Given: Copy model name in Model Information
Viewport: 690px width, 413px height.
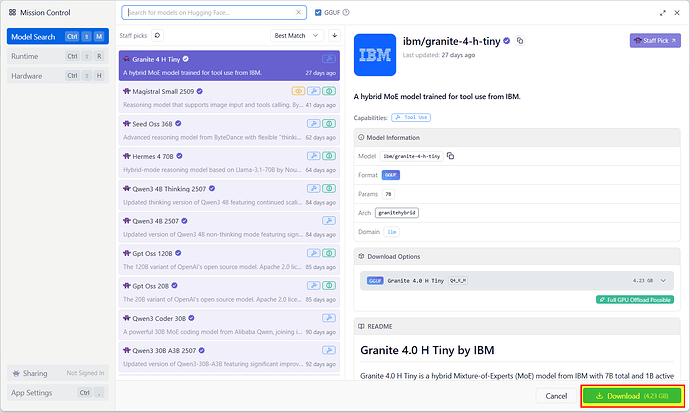Looking at the screenshot, I should coord(450,156).
